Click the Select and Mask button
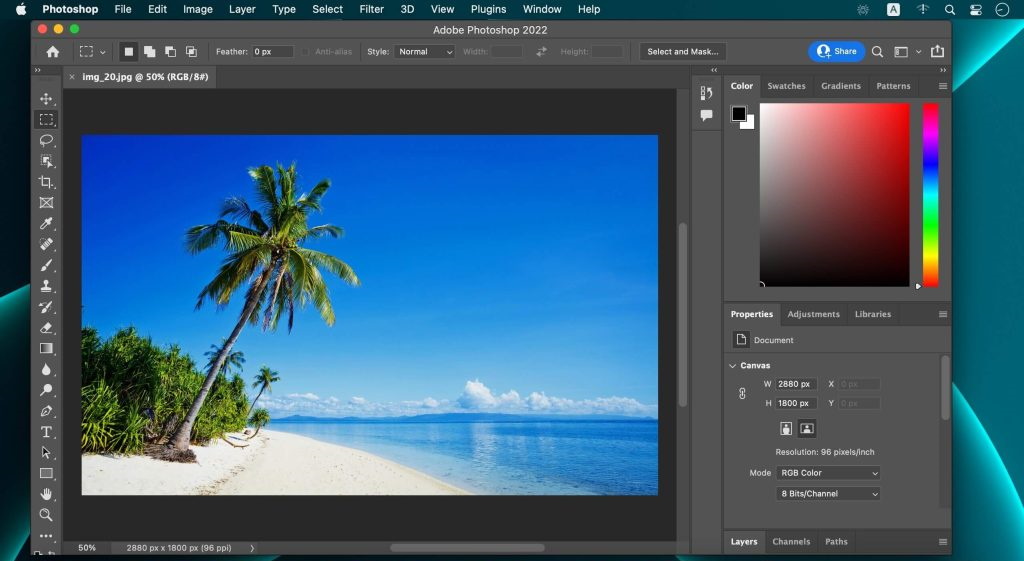This screenshot has height=561, width=1024. pyautogui.click(x=682, y=52)
